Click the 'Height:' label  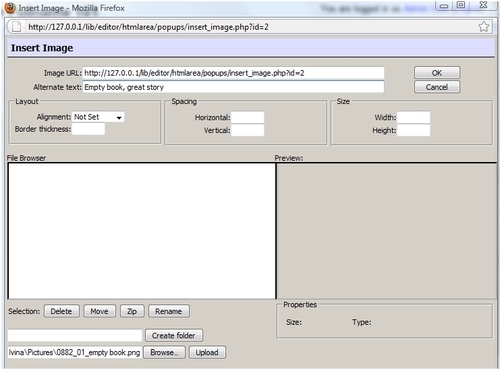(x=384, y=131)
